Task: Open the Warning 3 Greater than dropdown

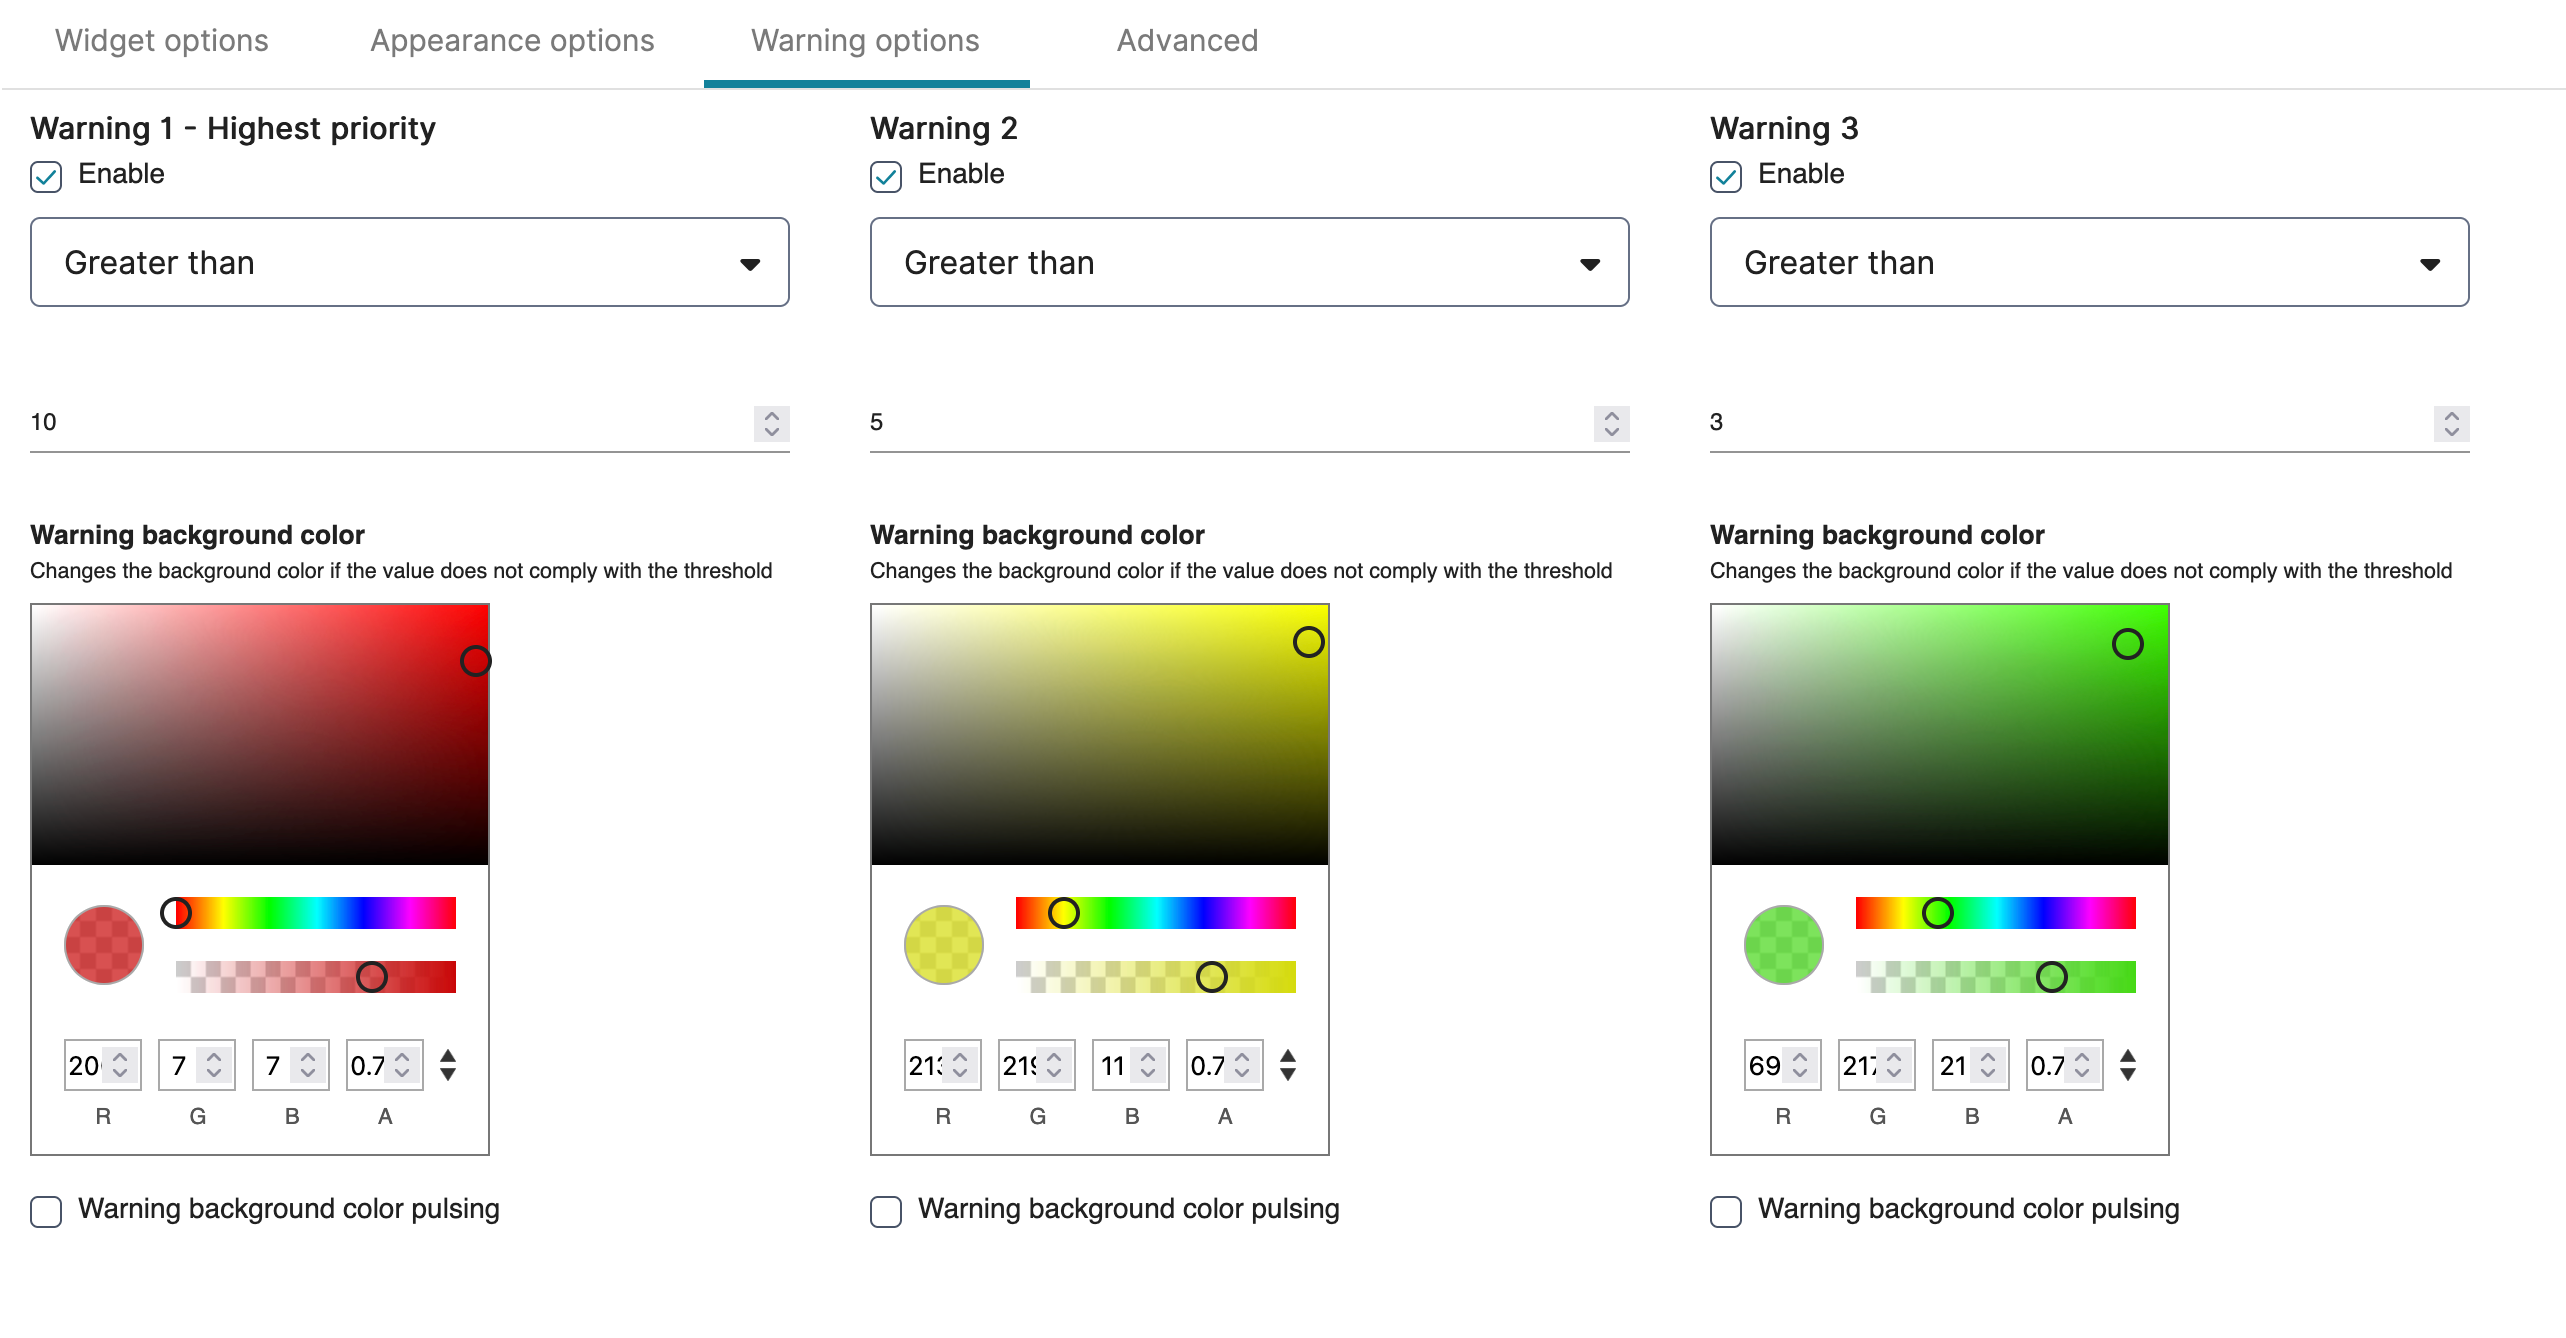Action: click(x=2090, y=262)
